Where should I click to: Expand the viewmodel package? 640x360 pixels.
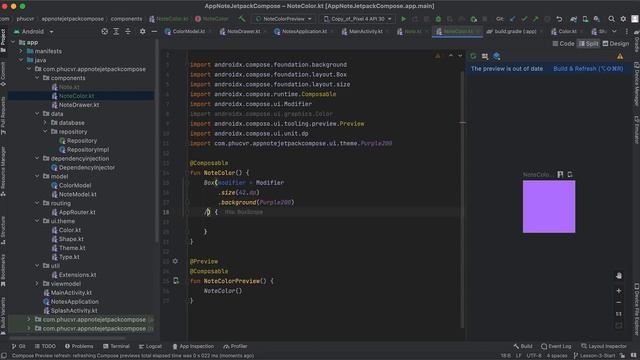[37, 284]
